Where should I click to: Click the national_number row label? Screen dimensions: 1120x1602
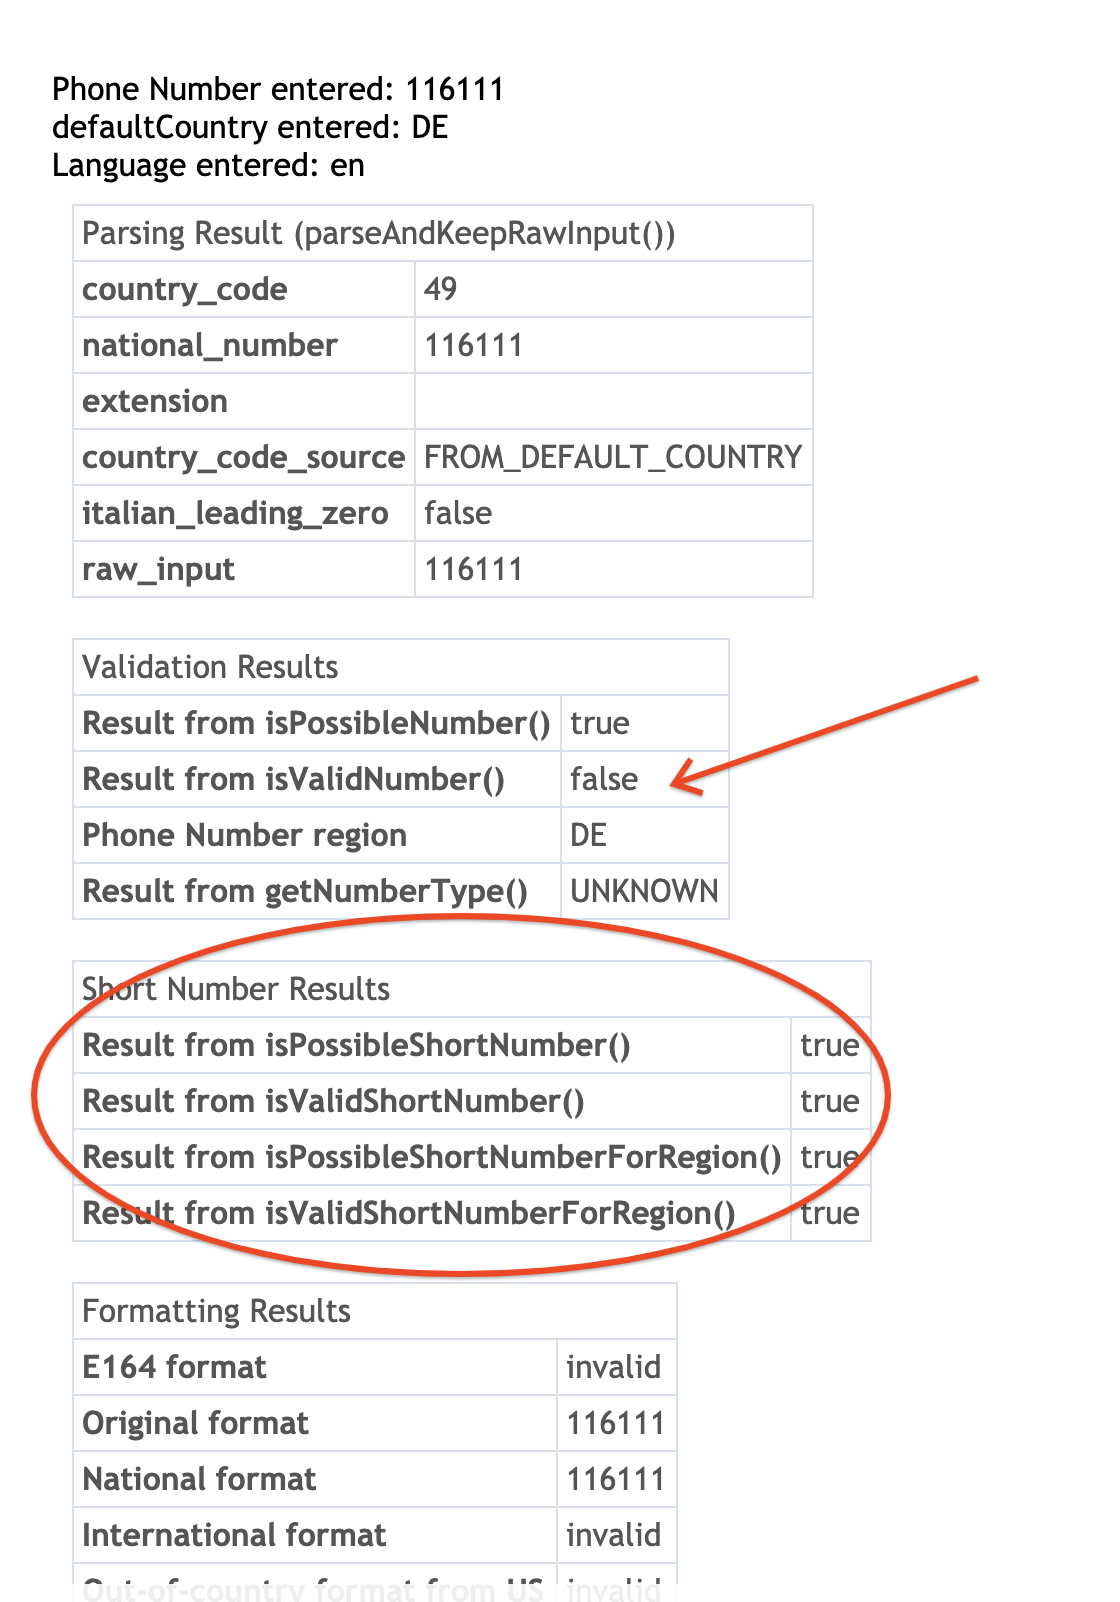tap(210, 345)
